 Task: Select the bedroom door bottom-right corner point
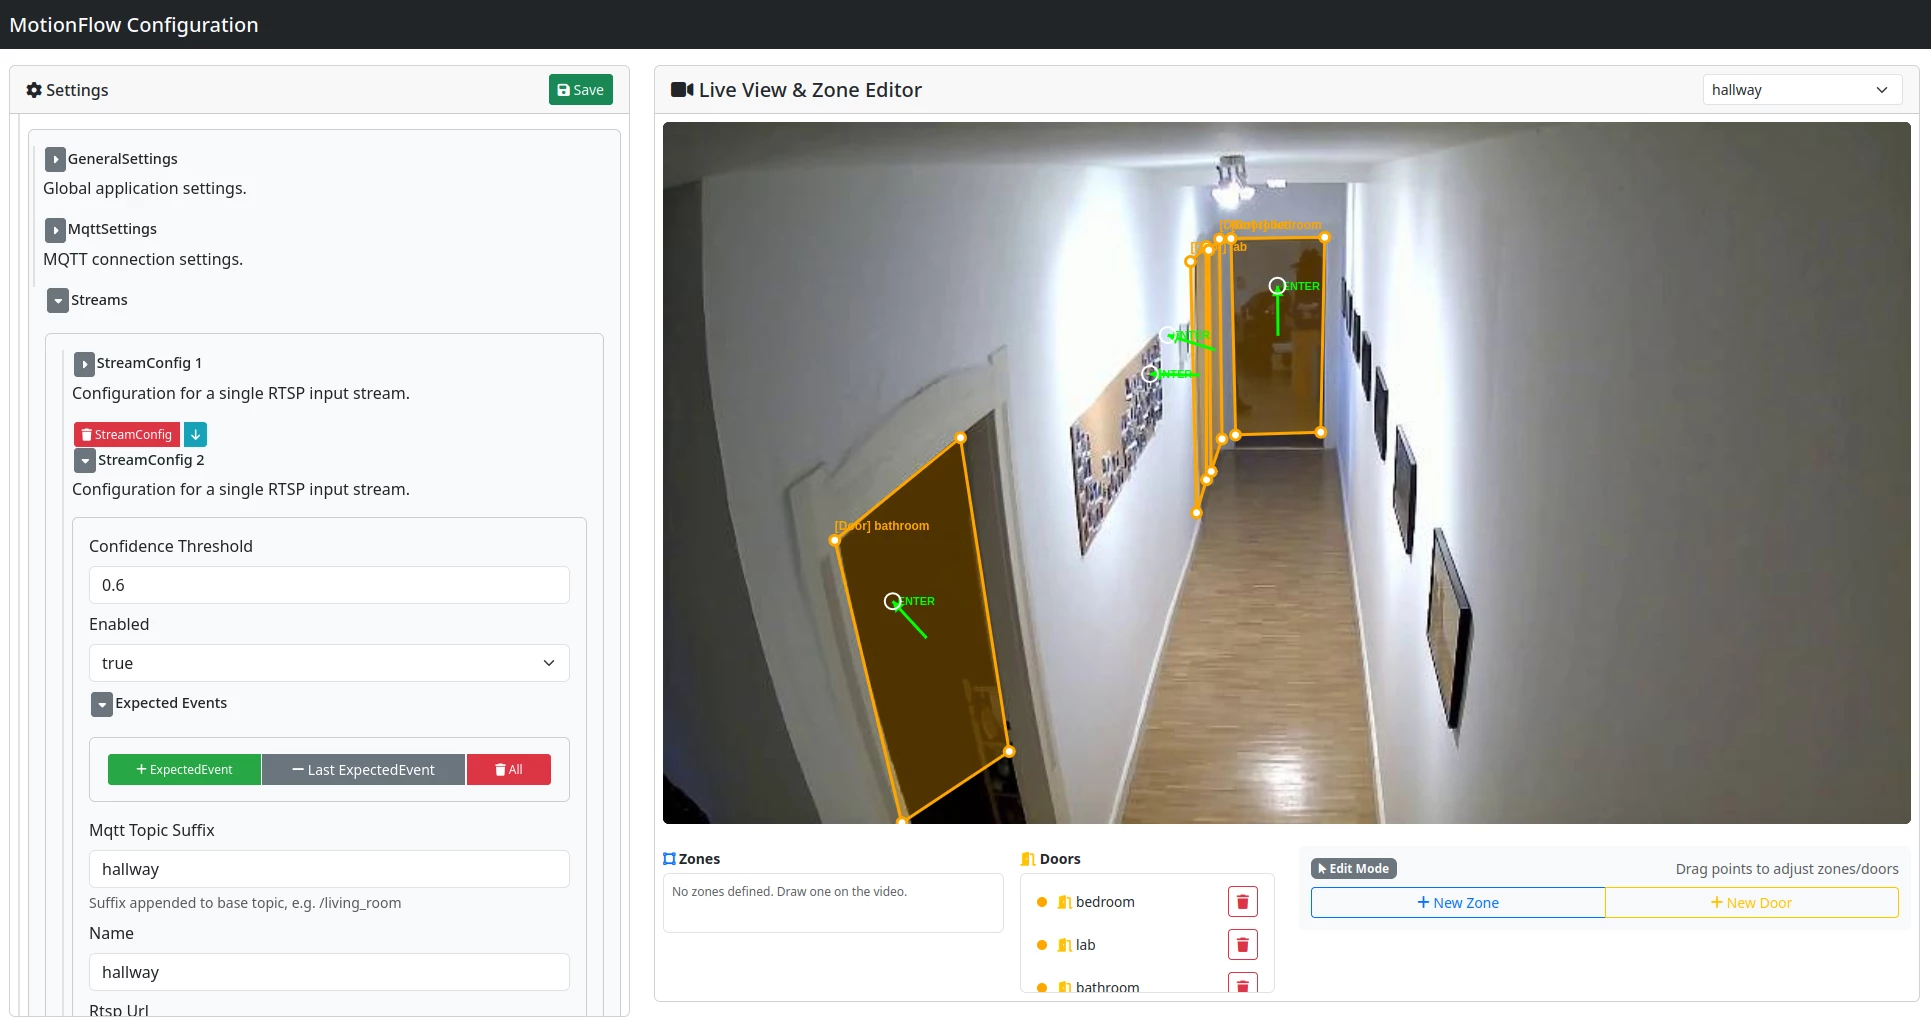[x=1321, y=433]
